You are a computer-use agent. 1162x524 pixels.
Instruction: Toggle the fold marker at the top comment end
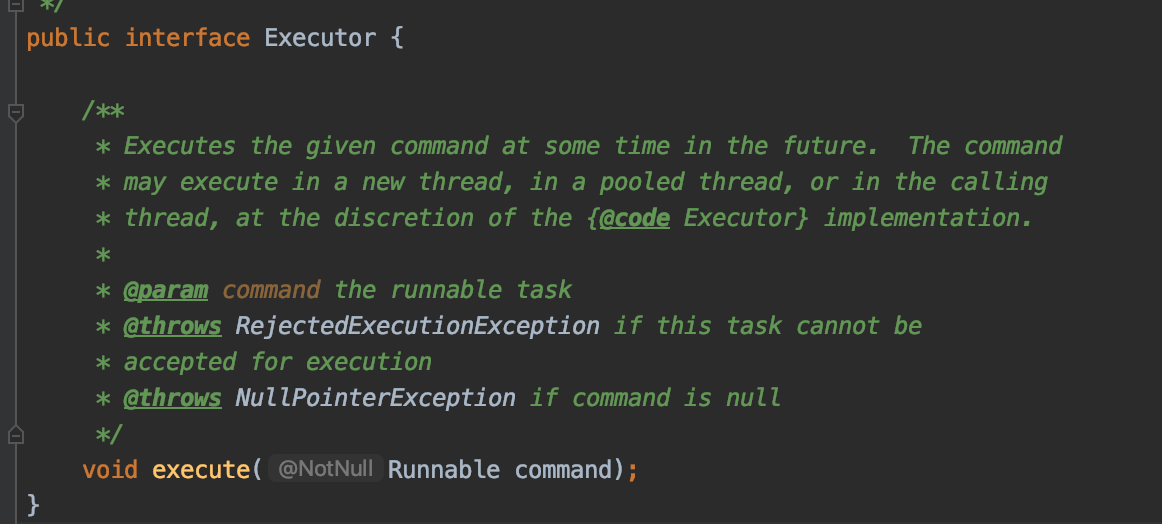pyautogui.click(x=15, y=4)
